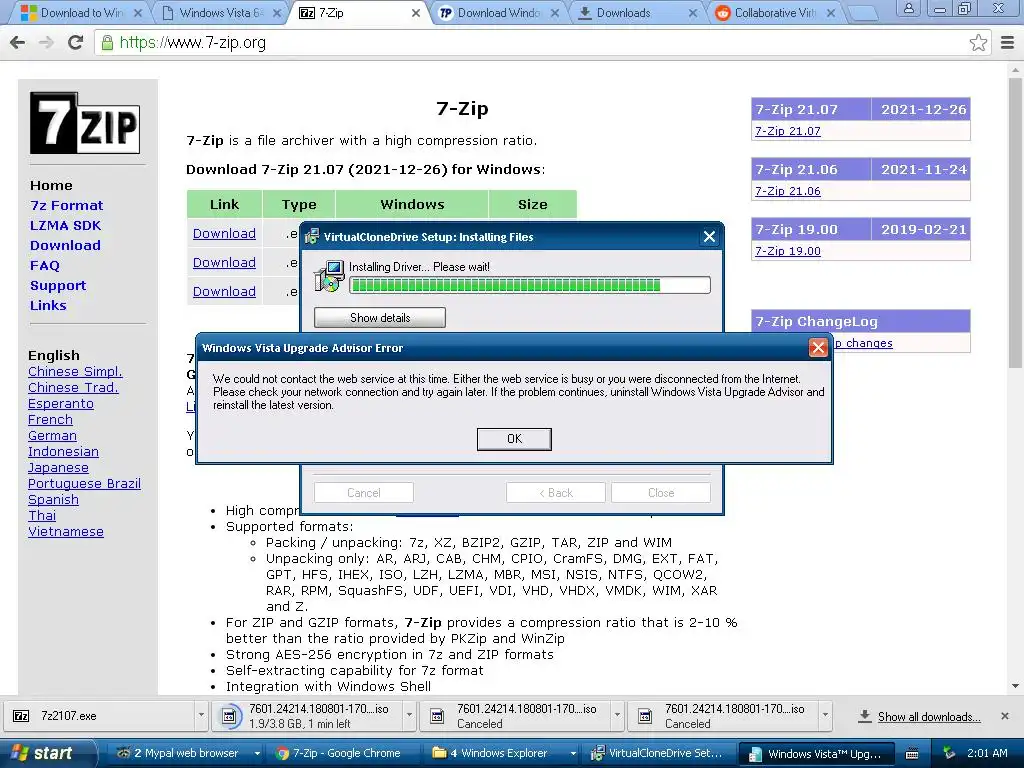1024x768 pixels.
Task: Click the first Download link in table
Action: point(224,233)
